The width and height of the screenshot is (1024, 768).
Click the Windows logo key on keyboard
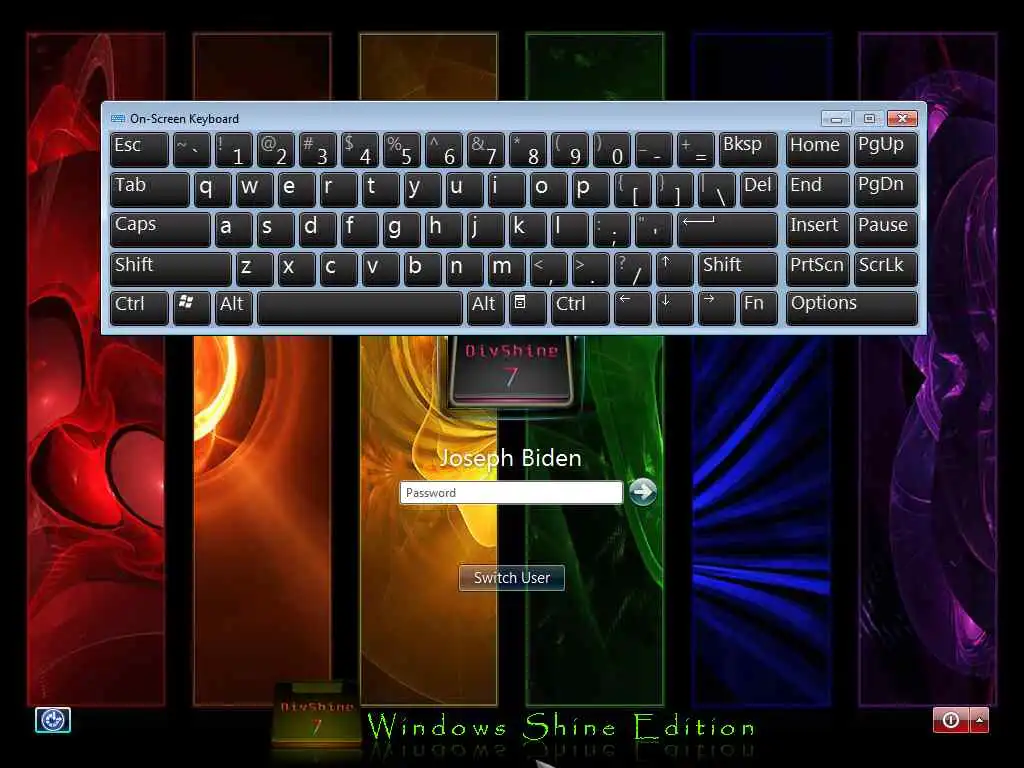tap(191, 308)
